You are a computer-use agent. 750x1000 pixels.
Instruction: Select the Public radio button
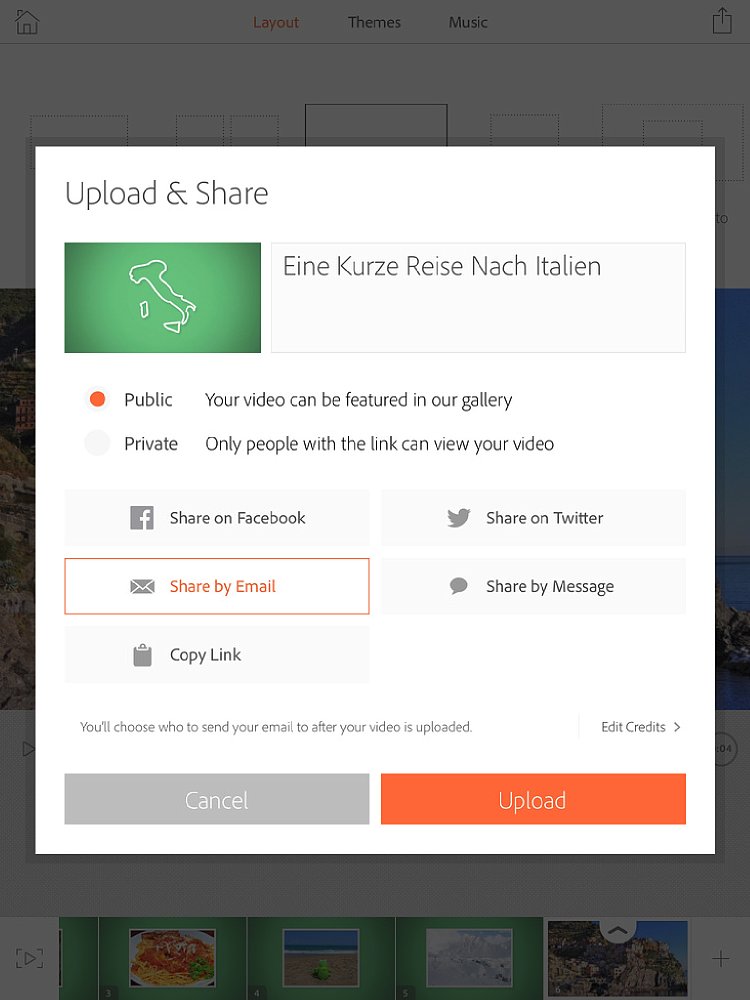pos(98,399)
